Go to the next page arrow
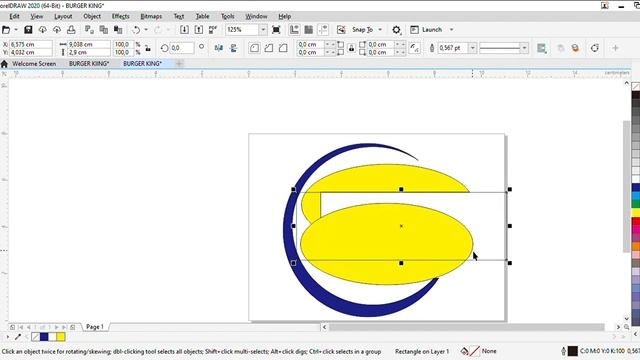The width and height of the screenshot is (640, 360). pos(56,327)
